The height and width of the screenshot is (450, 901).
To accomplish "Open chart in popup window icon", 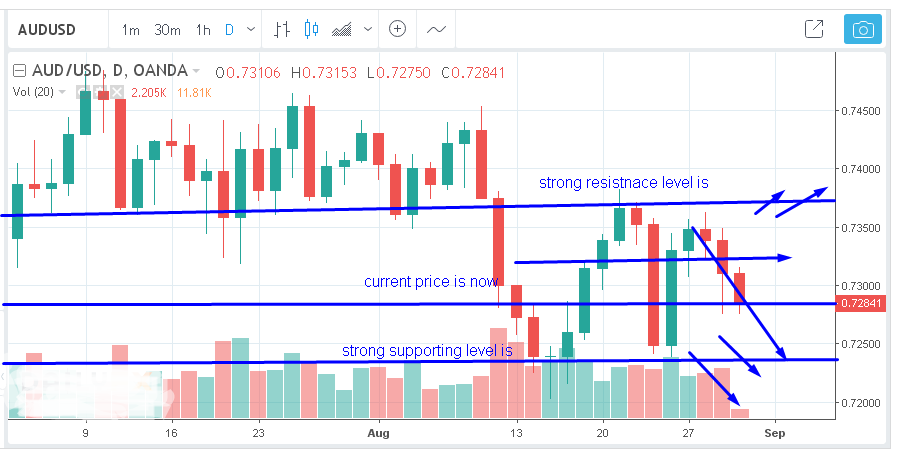I will [x=814, y=29].
